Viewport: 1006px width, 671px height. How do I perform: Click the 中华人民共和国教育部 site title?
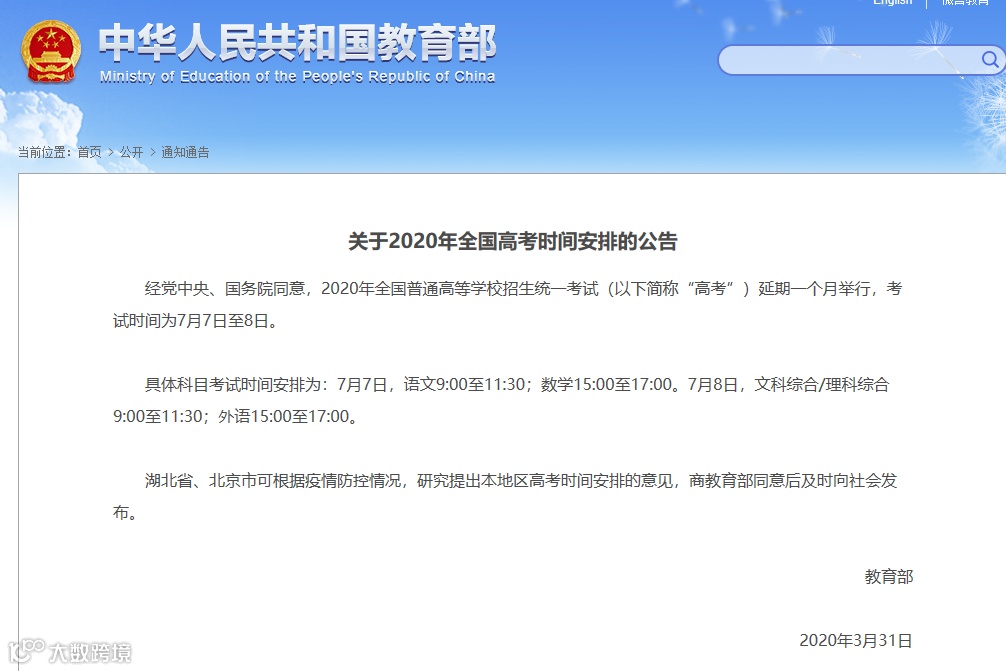tap(297, 43)
